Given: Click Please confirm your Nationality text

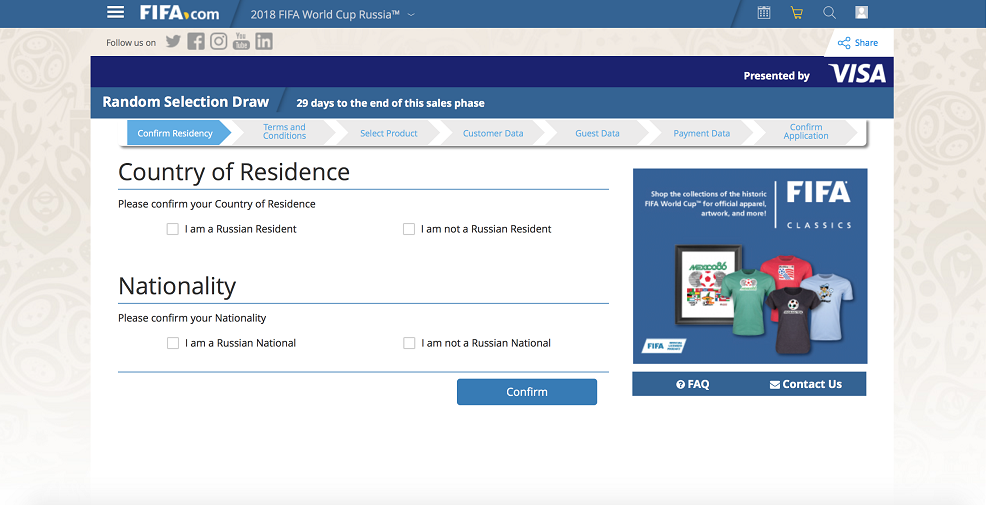Looking at the screenshot, I should [192, 318].
